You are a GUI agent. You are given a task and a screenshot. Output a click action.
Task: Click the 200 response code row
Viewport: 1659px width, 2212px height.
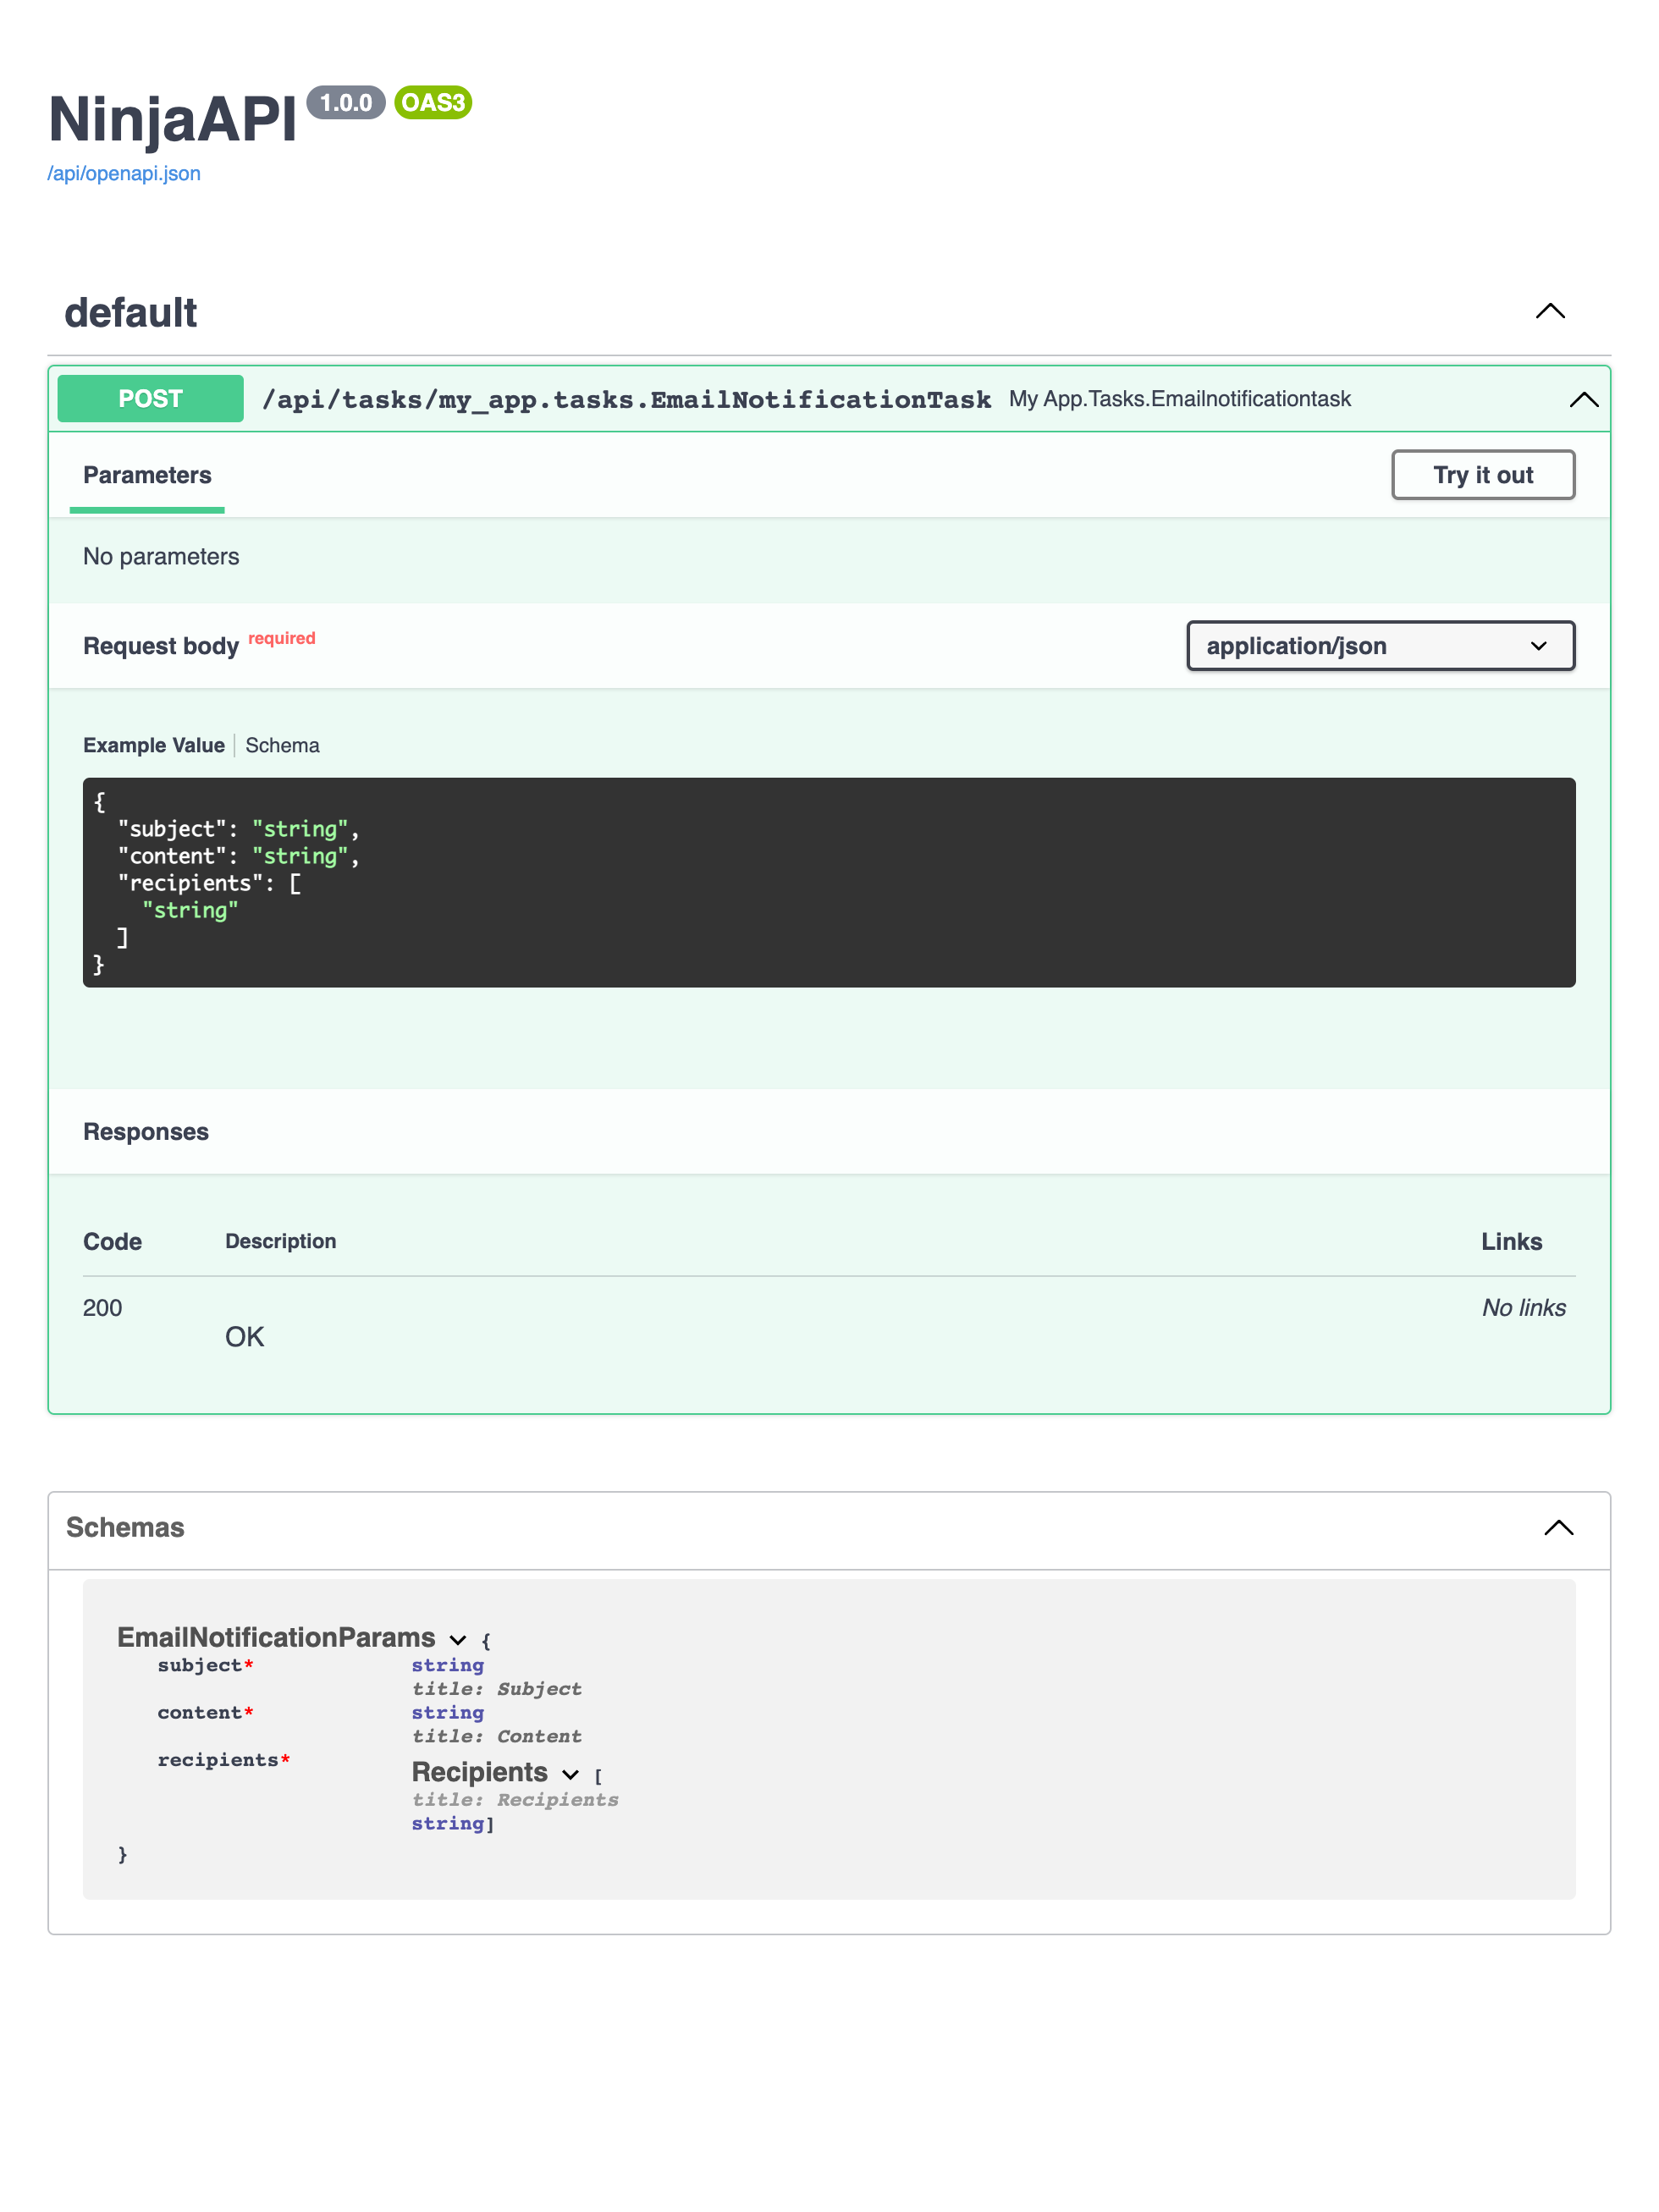[x=102, y=1308]
